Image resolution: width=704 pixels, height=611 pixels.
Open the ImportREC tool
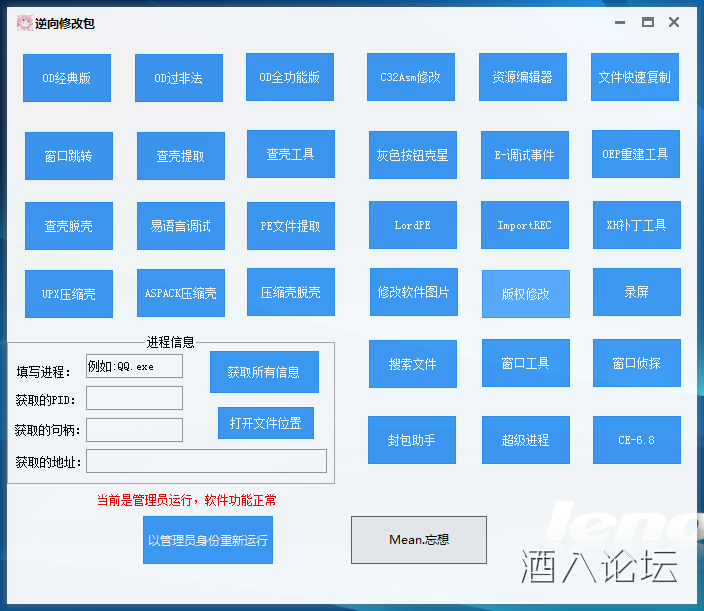(525, 225)
